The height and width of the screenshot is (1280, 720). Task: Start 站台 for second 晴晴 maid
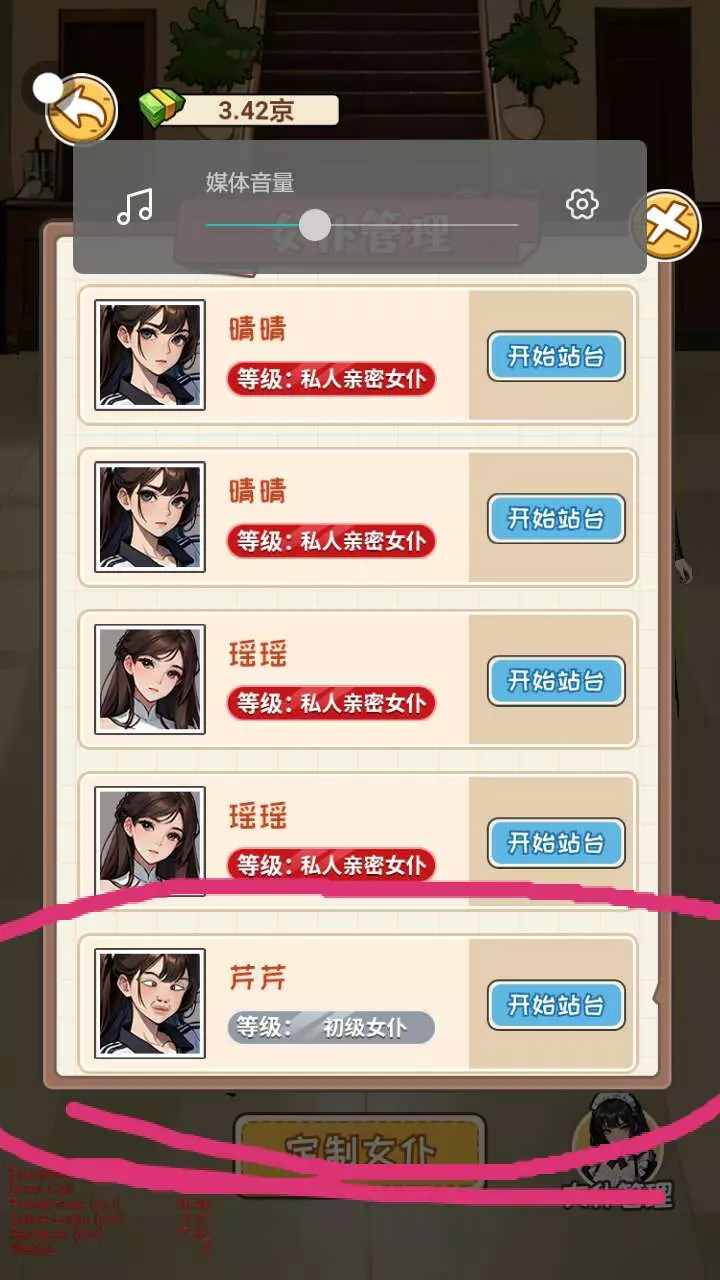click(556, 518)
